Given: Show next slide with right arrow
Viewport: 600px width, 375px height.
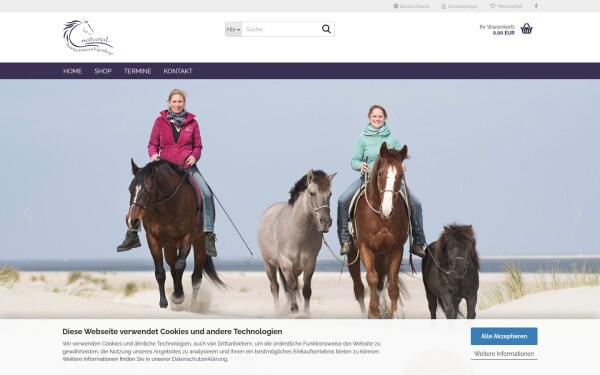Looking at the screenshot, I should [577, 213].
